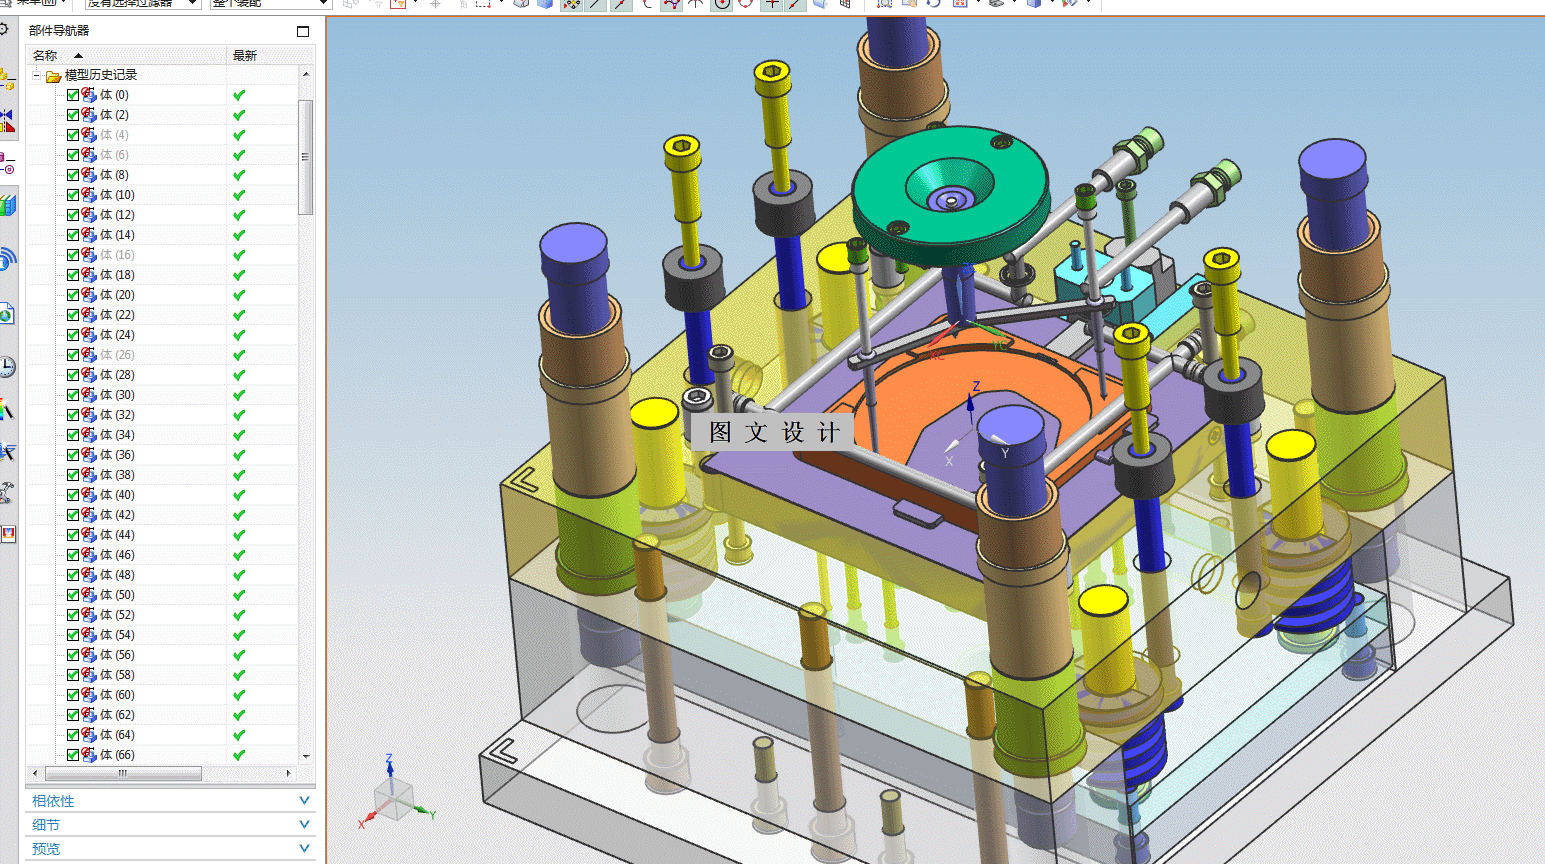Uncheck the 体 (36) checkbox
Screen dimensions: 1545x864
tap(73, 455)
